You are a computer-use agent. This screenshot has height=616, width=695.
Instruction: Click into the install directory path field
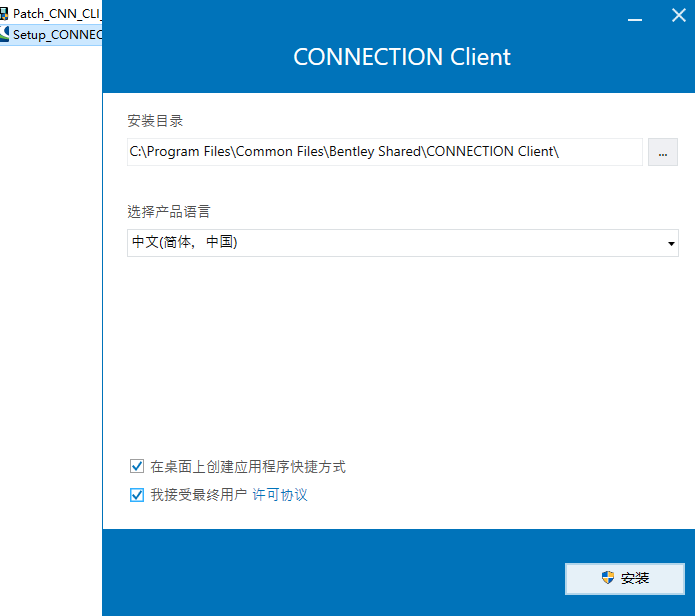(x=385, y=152)
